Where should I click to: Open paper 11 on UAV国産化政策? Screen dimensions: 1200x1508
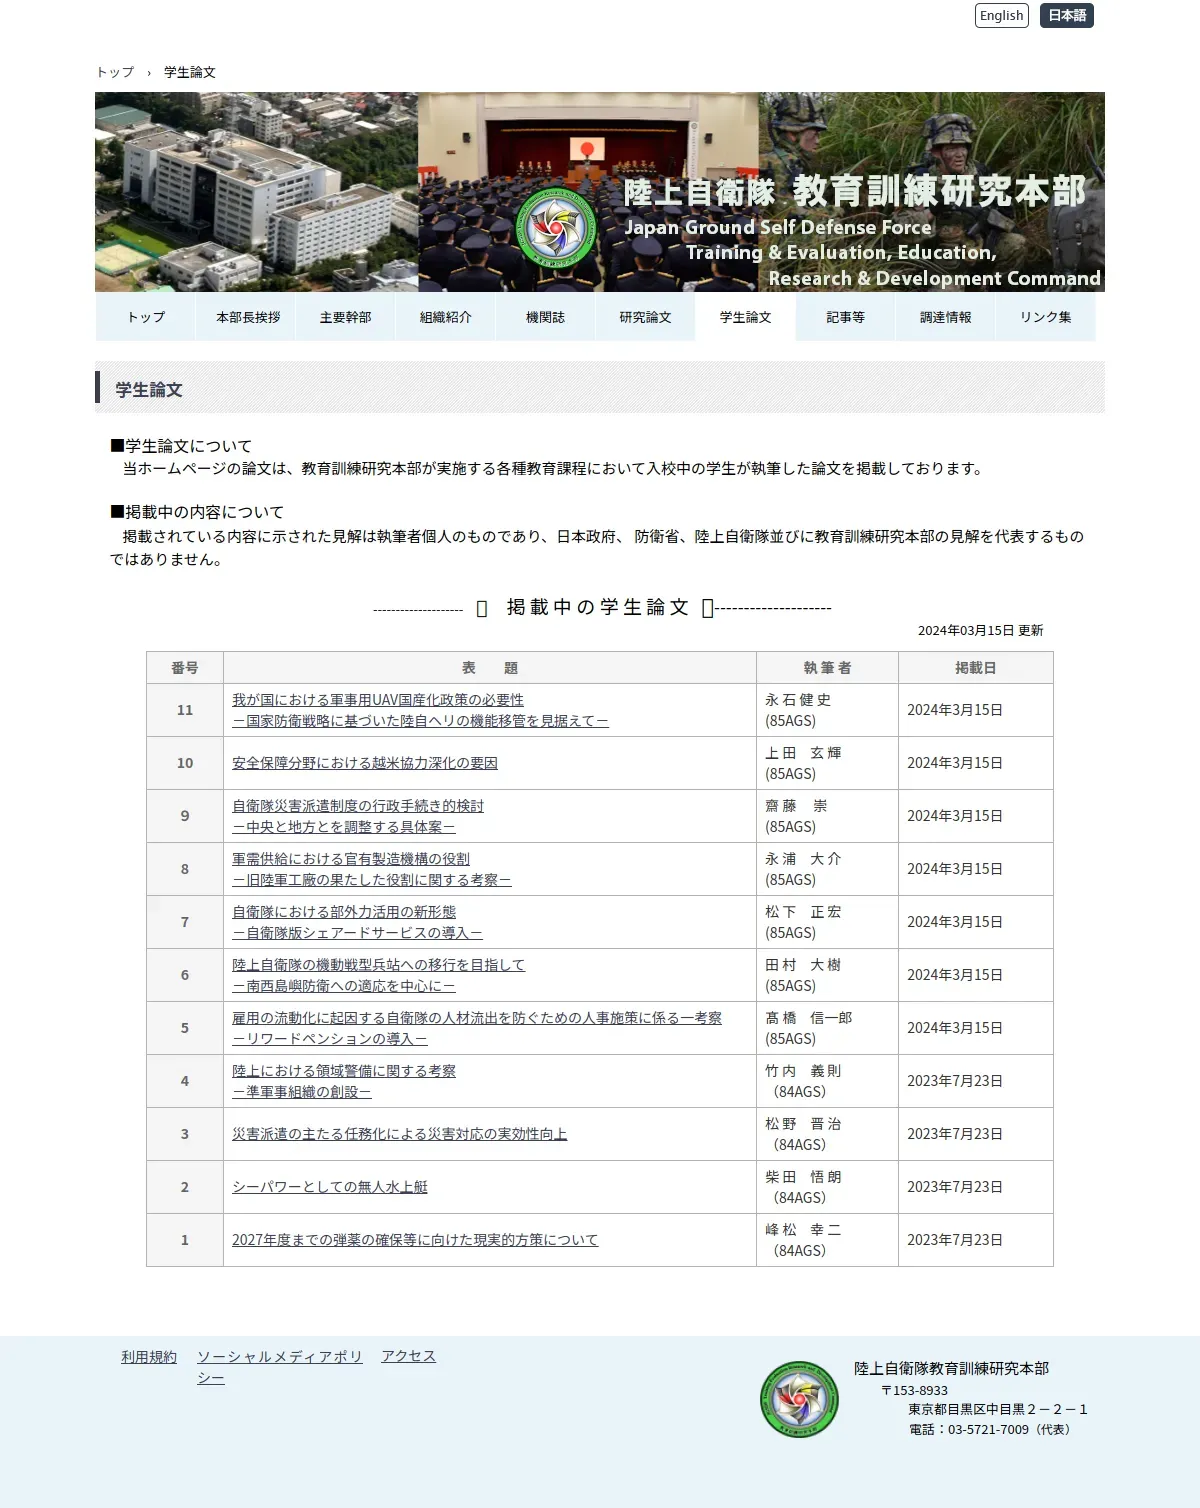pos(420,710)
